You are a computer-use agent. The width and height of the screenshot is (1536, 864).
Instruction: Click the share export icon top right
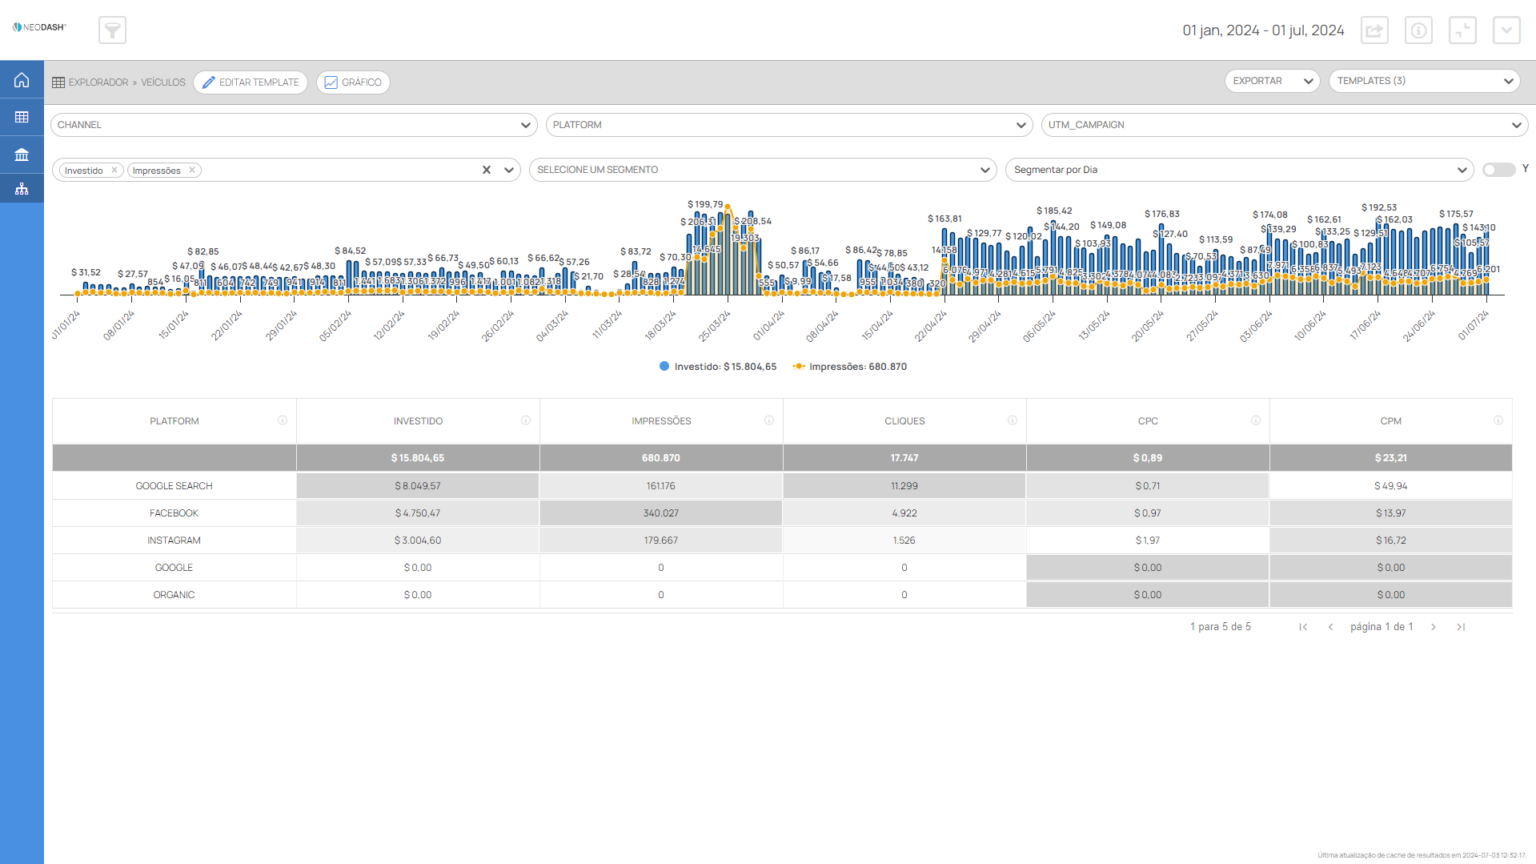1374,30
